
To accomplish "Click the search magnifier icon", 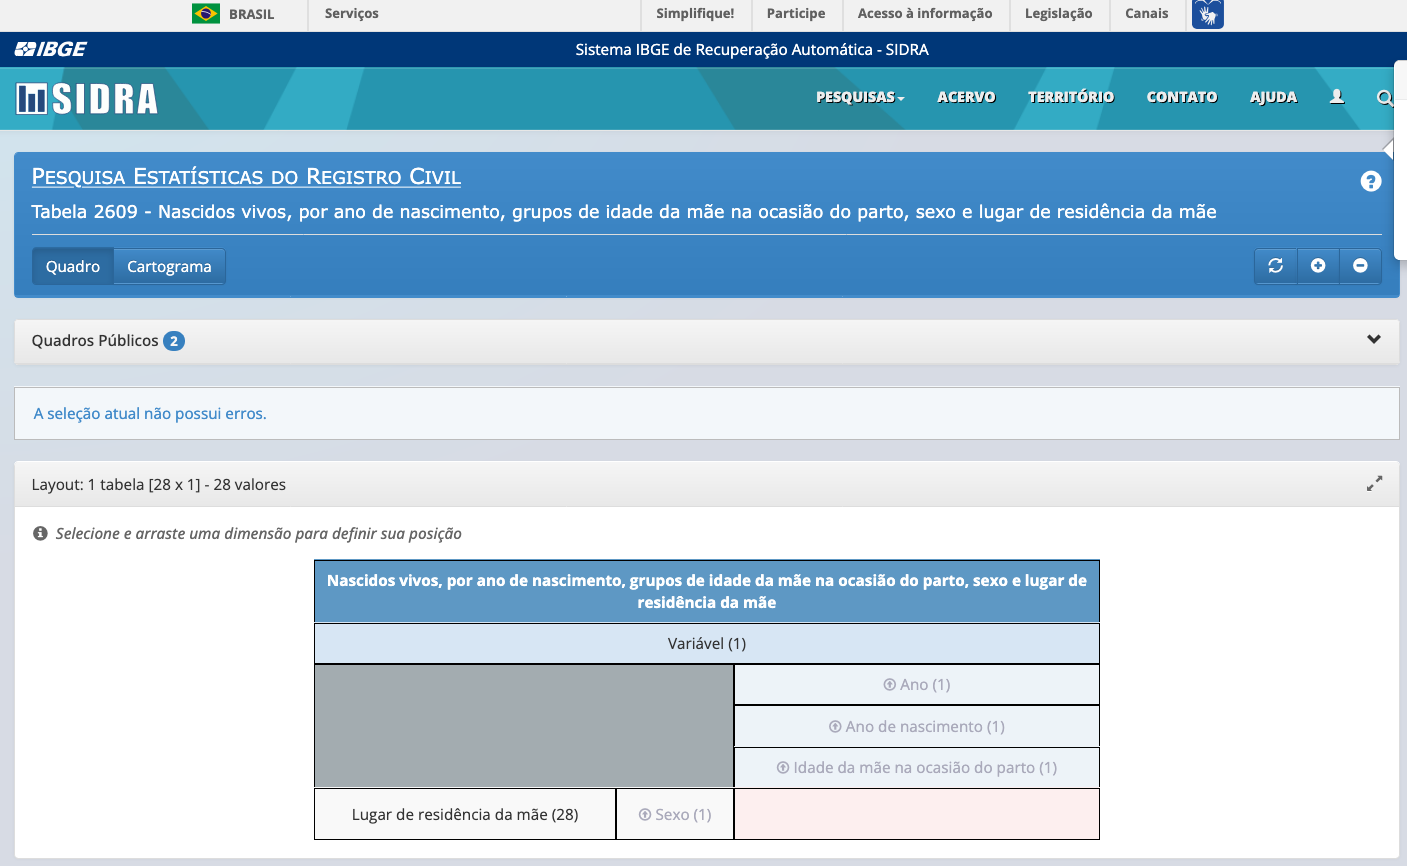I will click(x=1384, y=98).
